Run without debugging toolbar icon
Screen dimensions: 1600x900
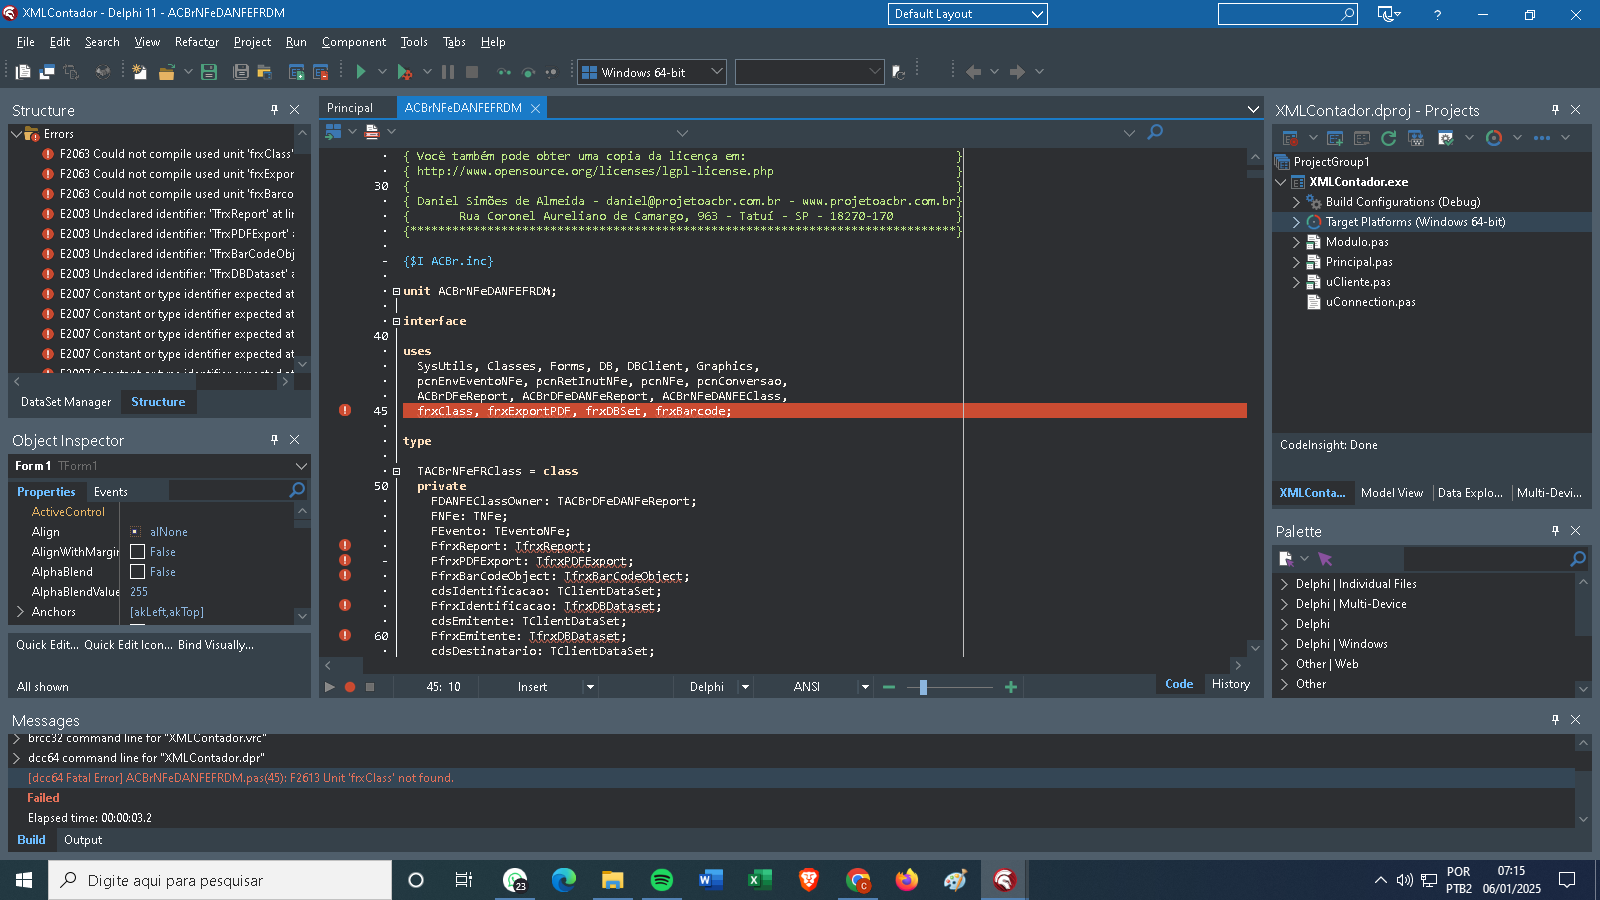[x=404, y=72]
